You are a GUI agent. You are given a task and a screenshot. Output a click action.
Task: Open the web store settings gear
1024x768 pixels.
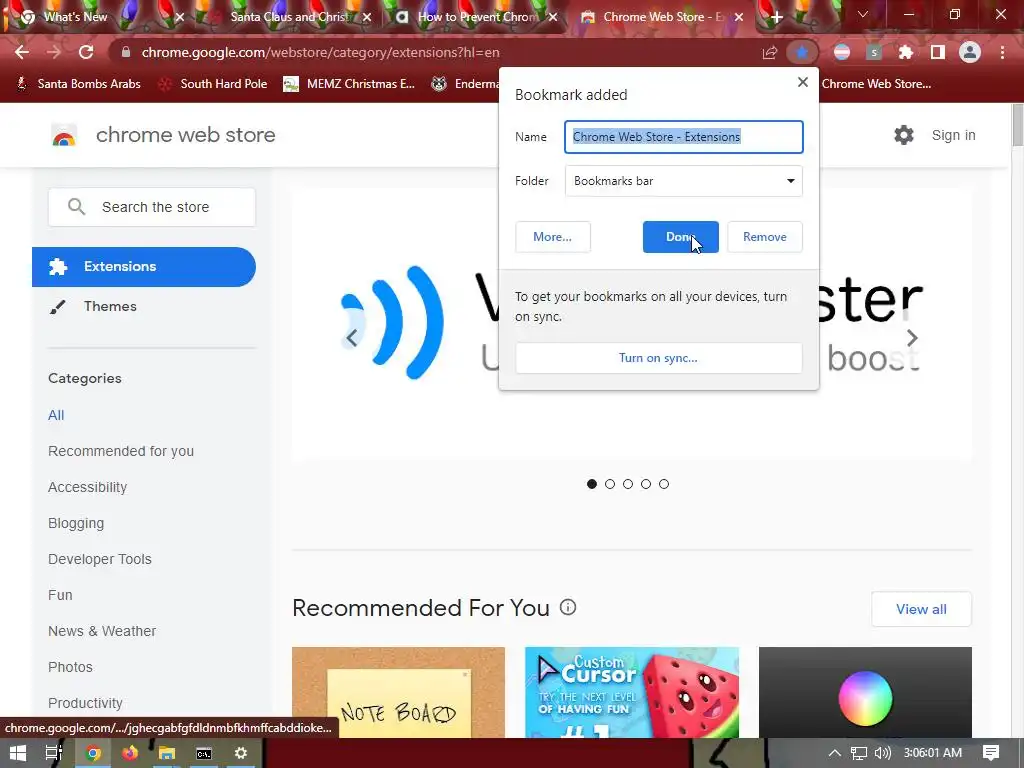pos(904,135)
